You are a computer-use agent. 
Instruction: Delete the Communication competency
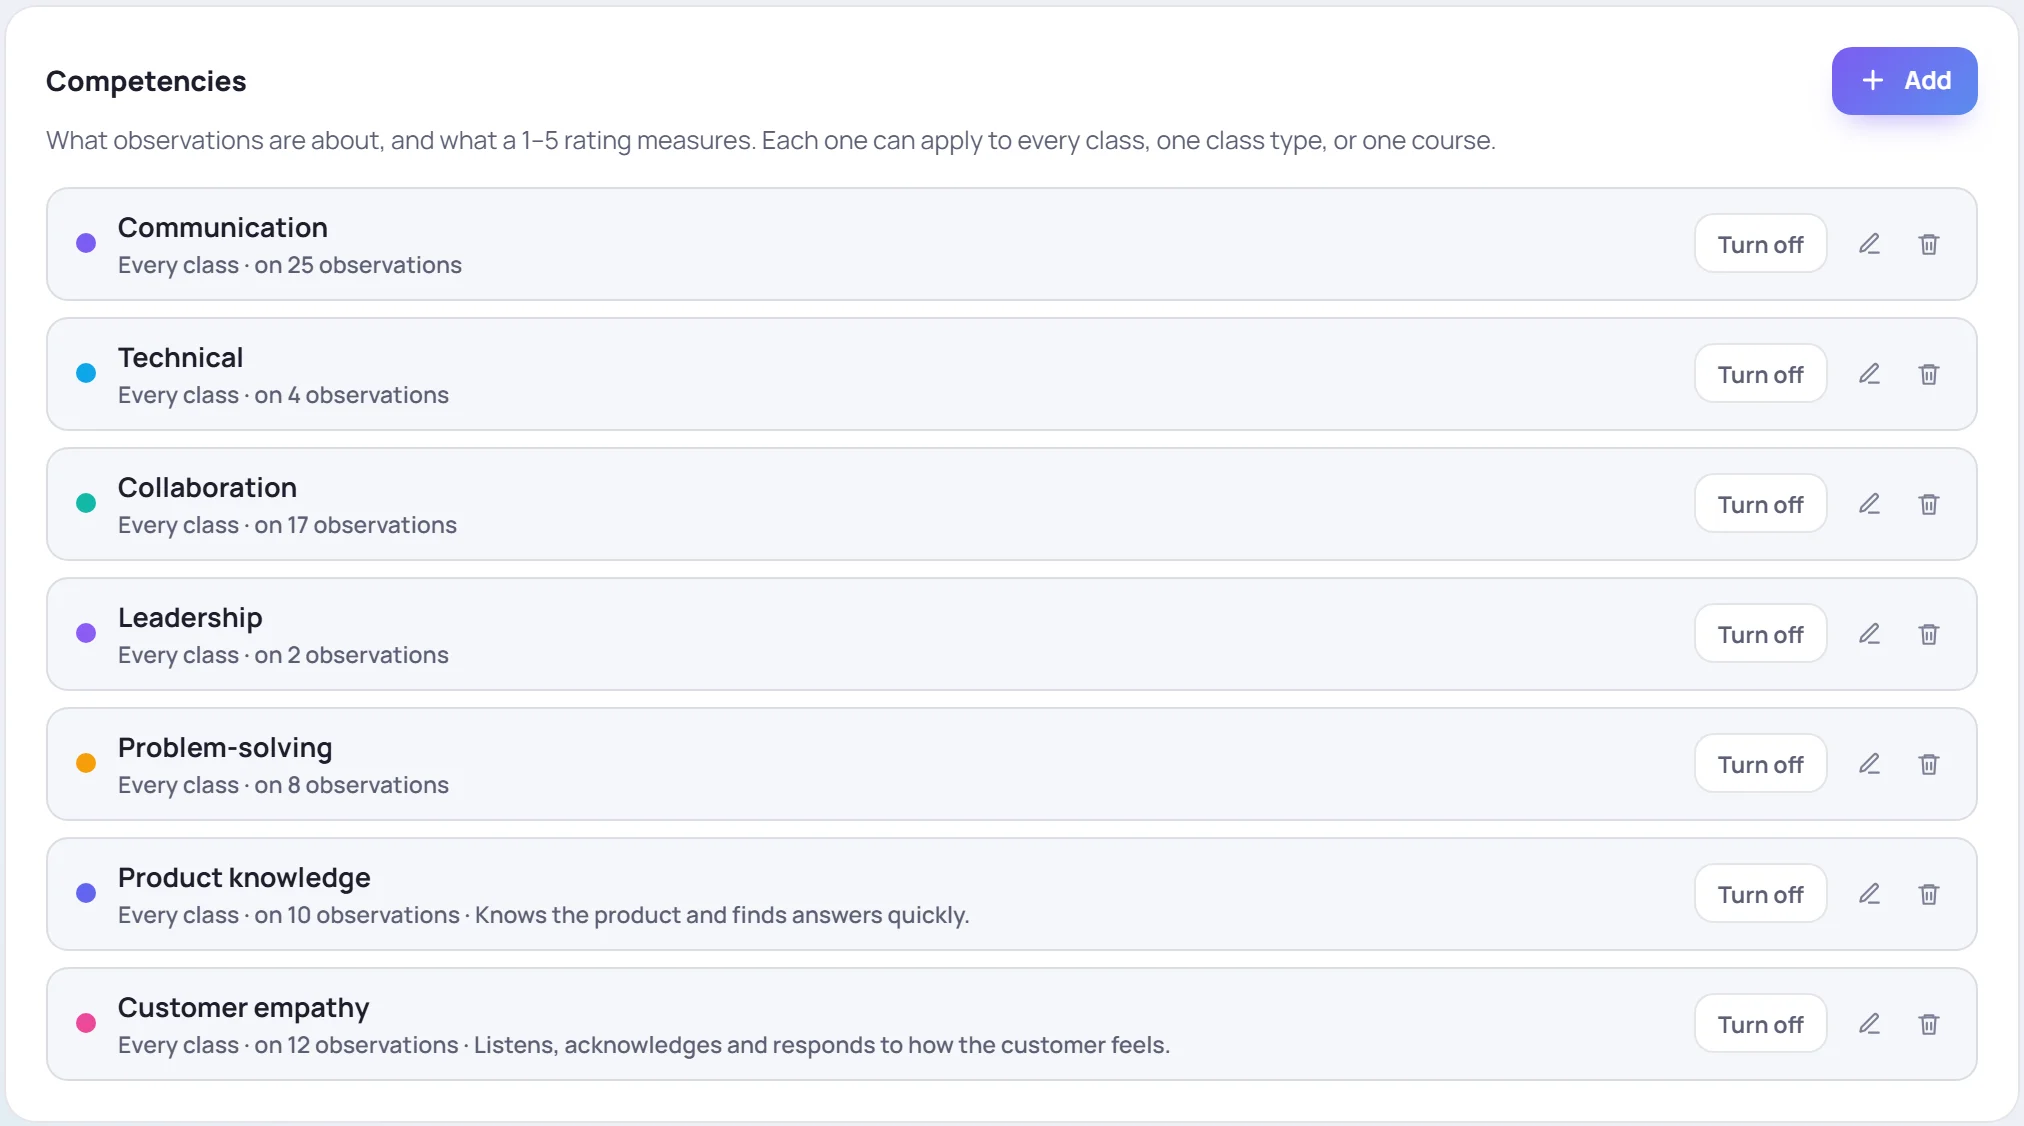coord(1929,244)
